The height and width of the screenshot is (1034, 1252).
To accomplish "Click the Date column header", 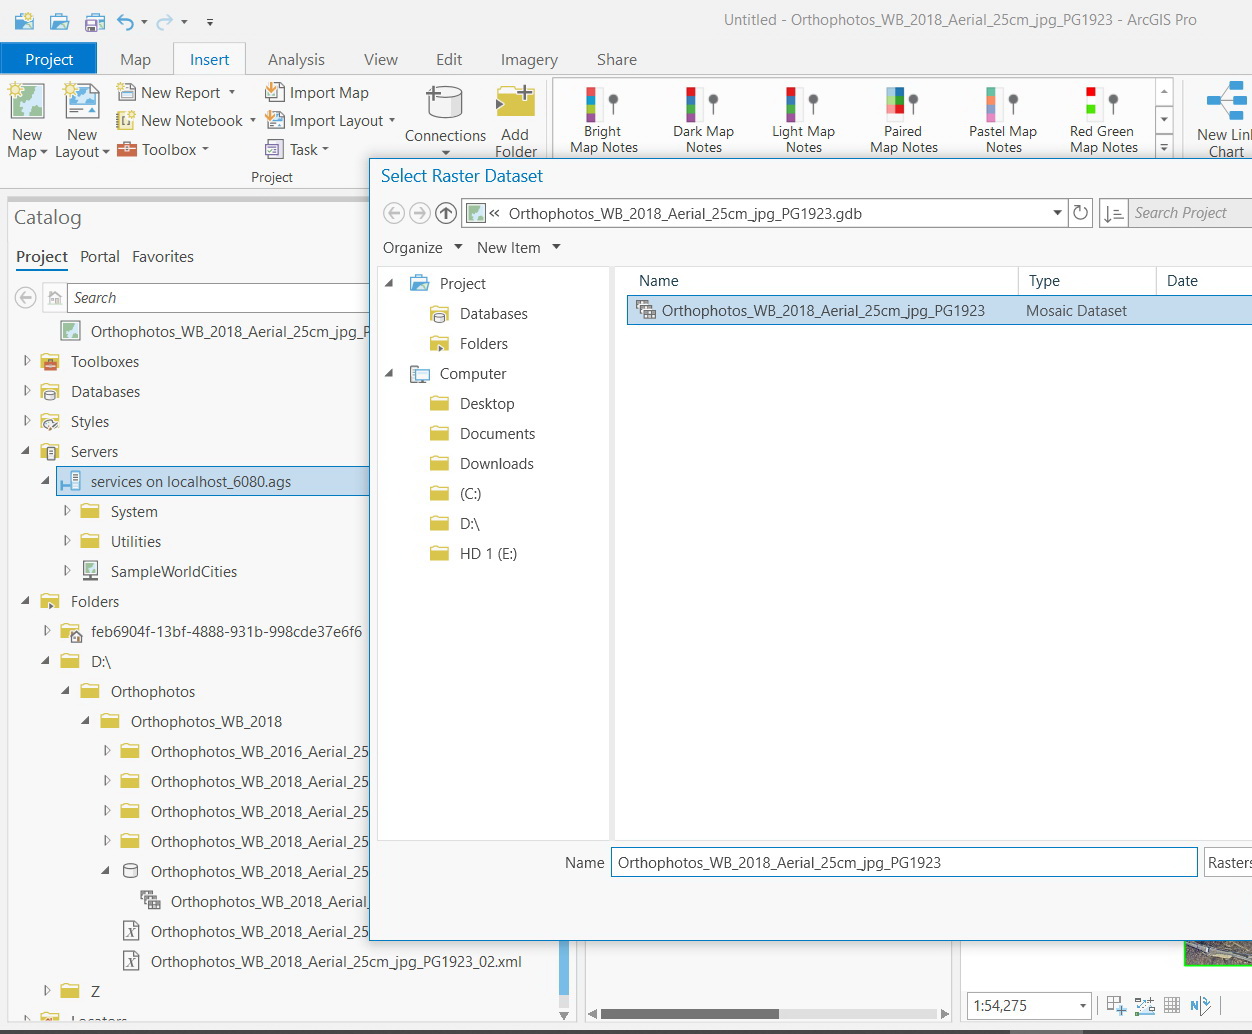I will click(1204, 281).
